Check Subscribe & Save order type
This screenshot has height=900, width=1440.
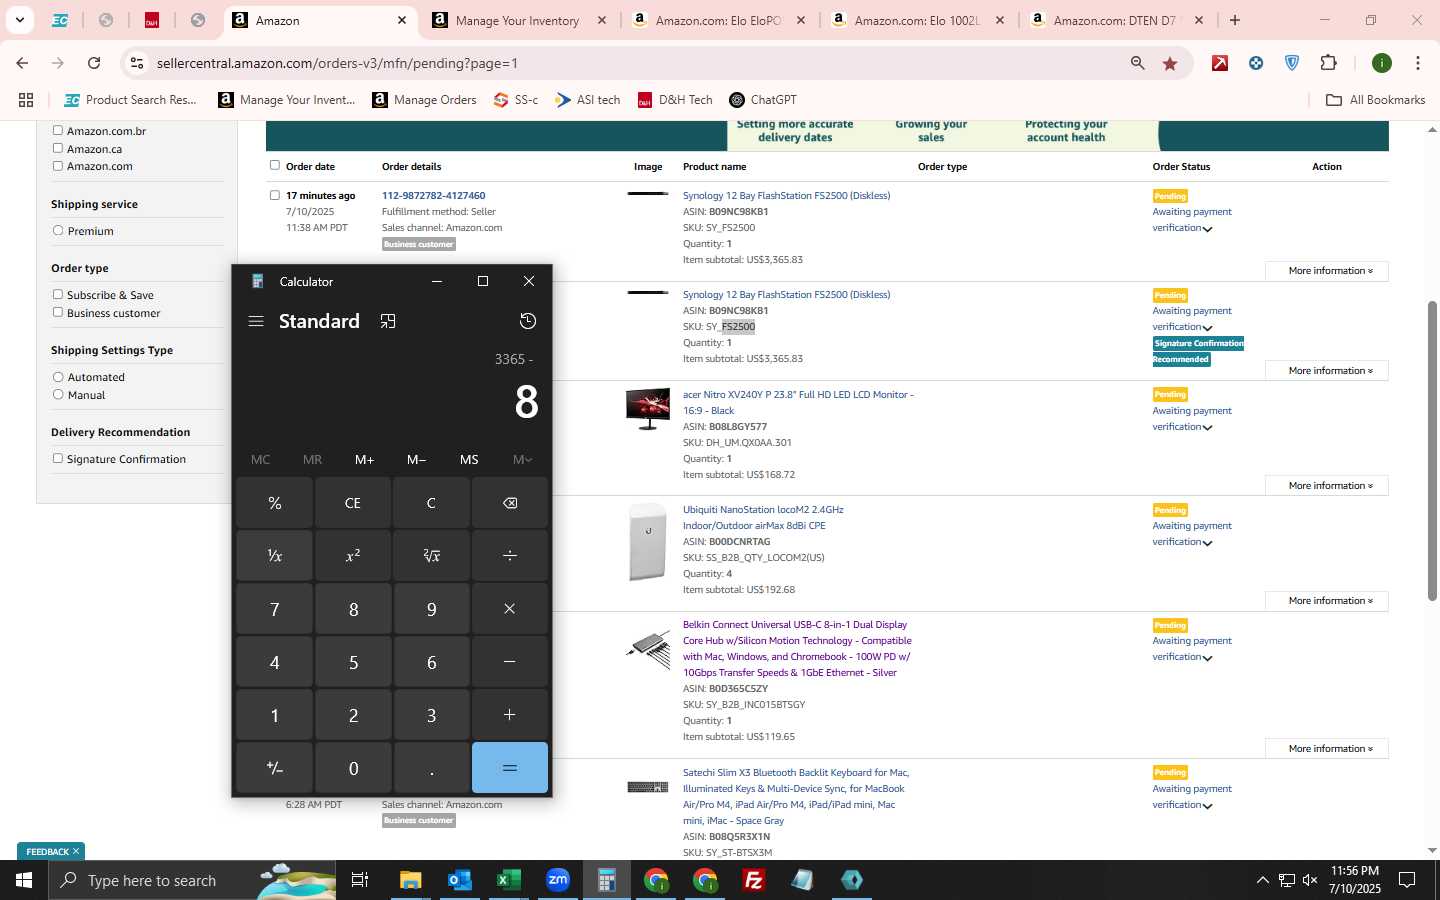58,294
